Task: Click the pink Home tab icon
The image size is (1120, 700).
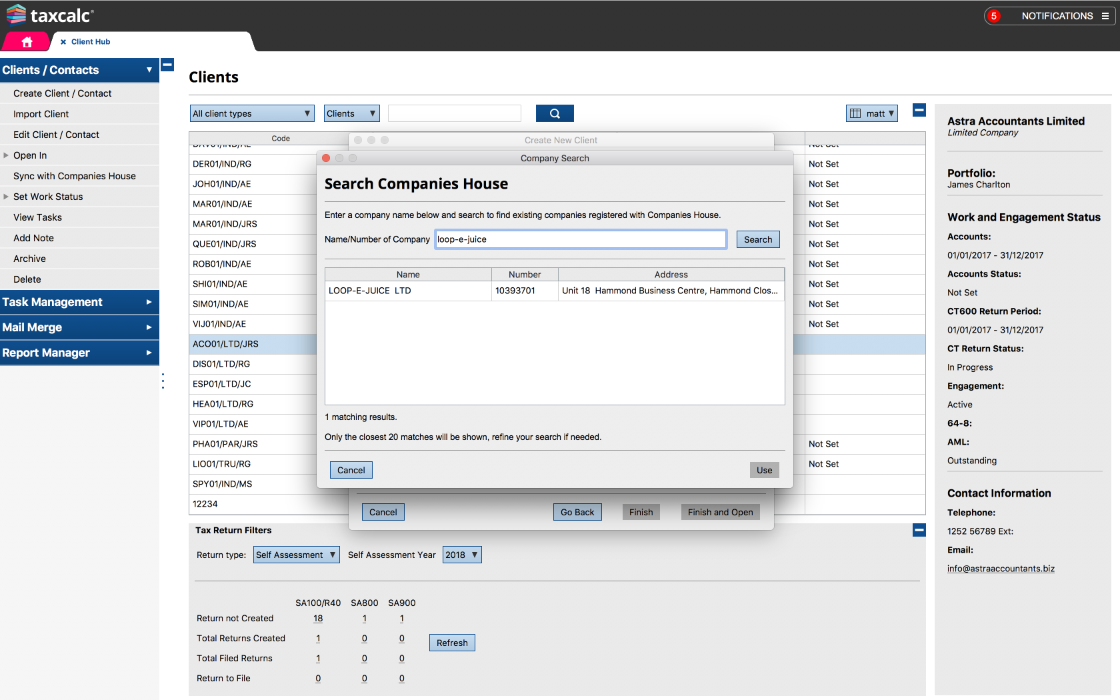Action: (27, 42)
